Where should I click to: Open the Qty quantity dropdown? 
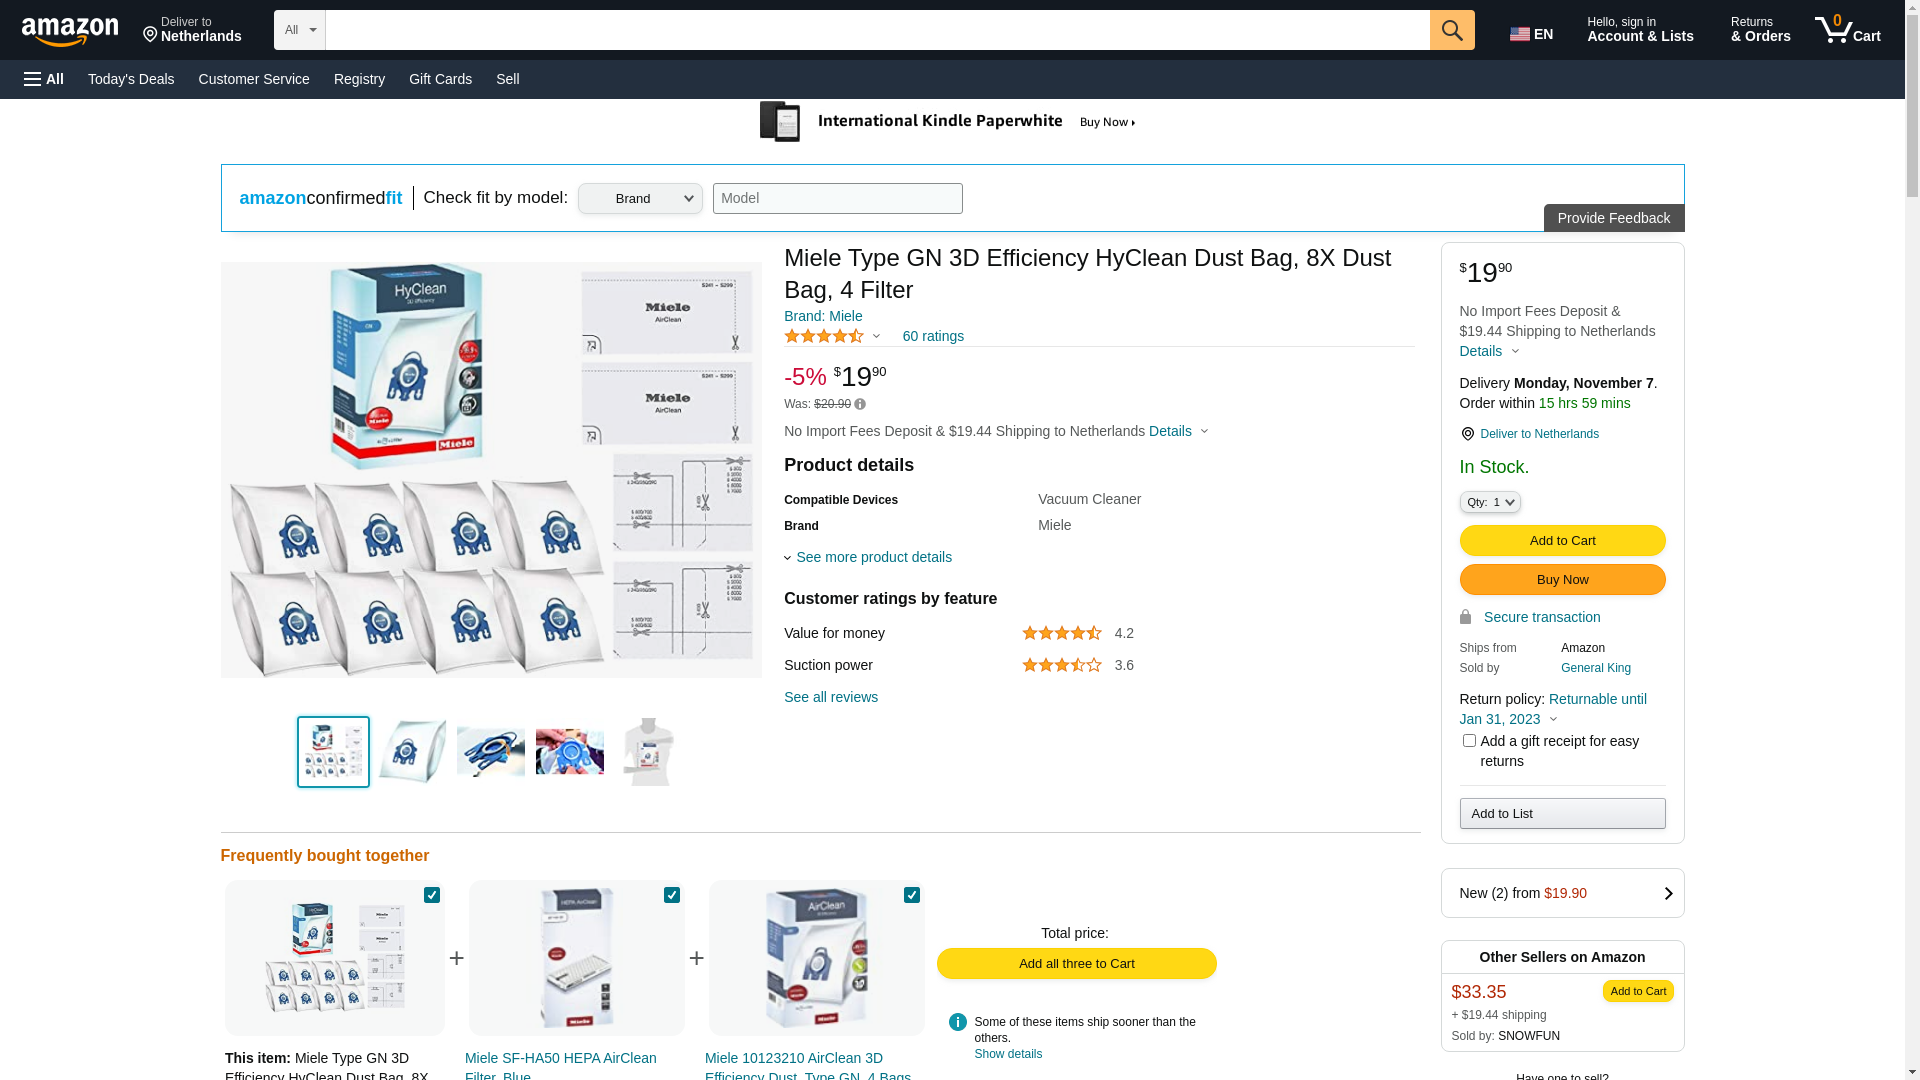pos(1489,502)
